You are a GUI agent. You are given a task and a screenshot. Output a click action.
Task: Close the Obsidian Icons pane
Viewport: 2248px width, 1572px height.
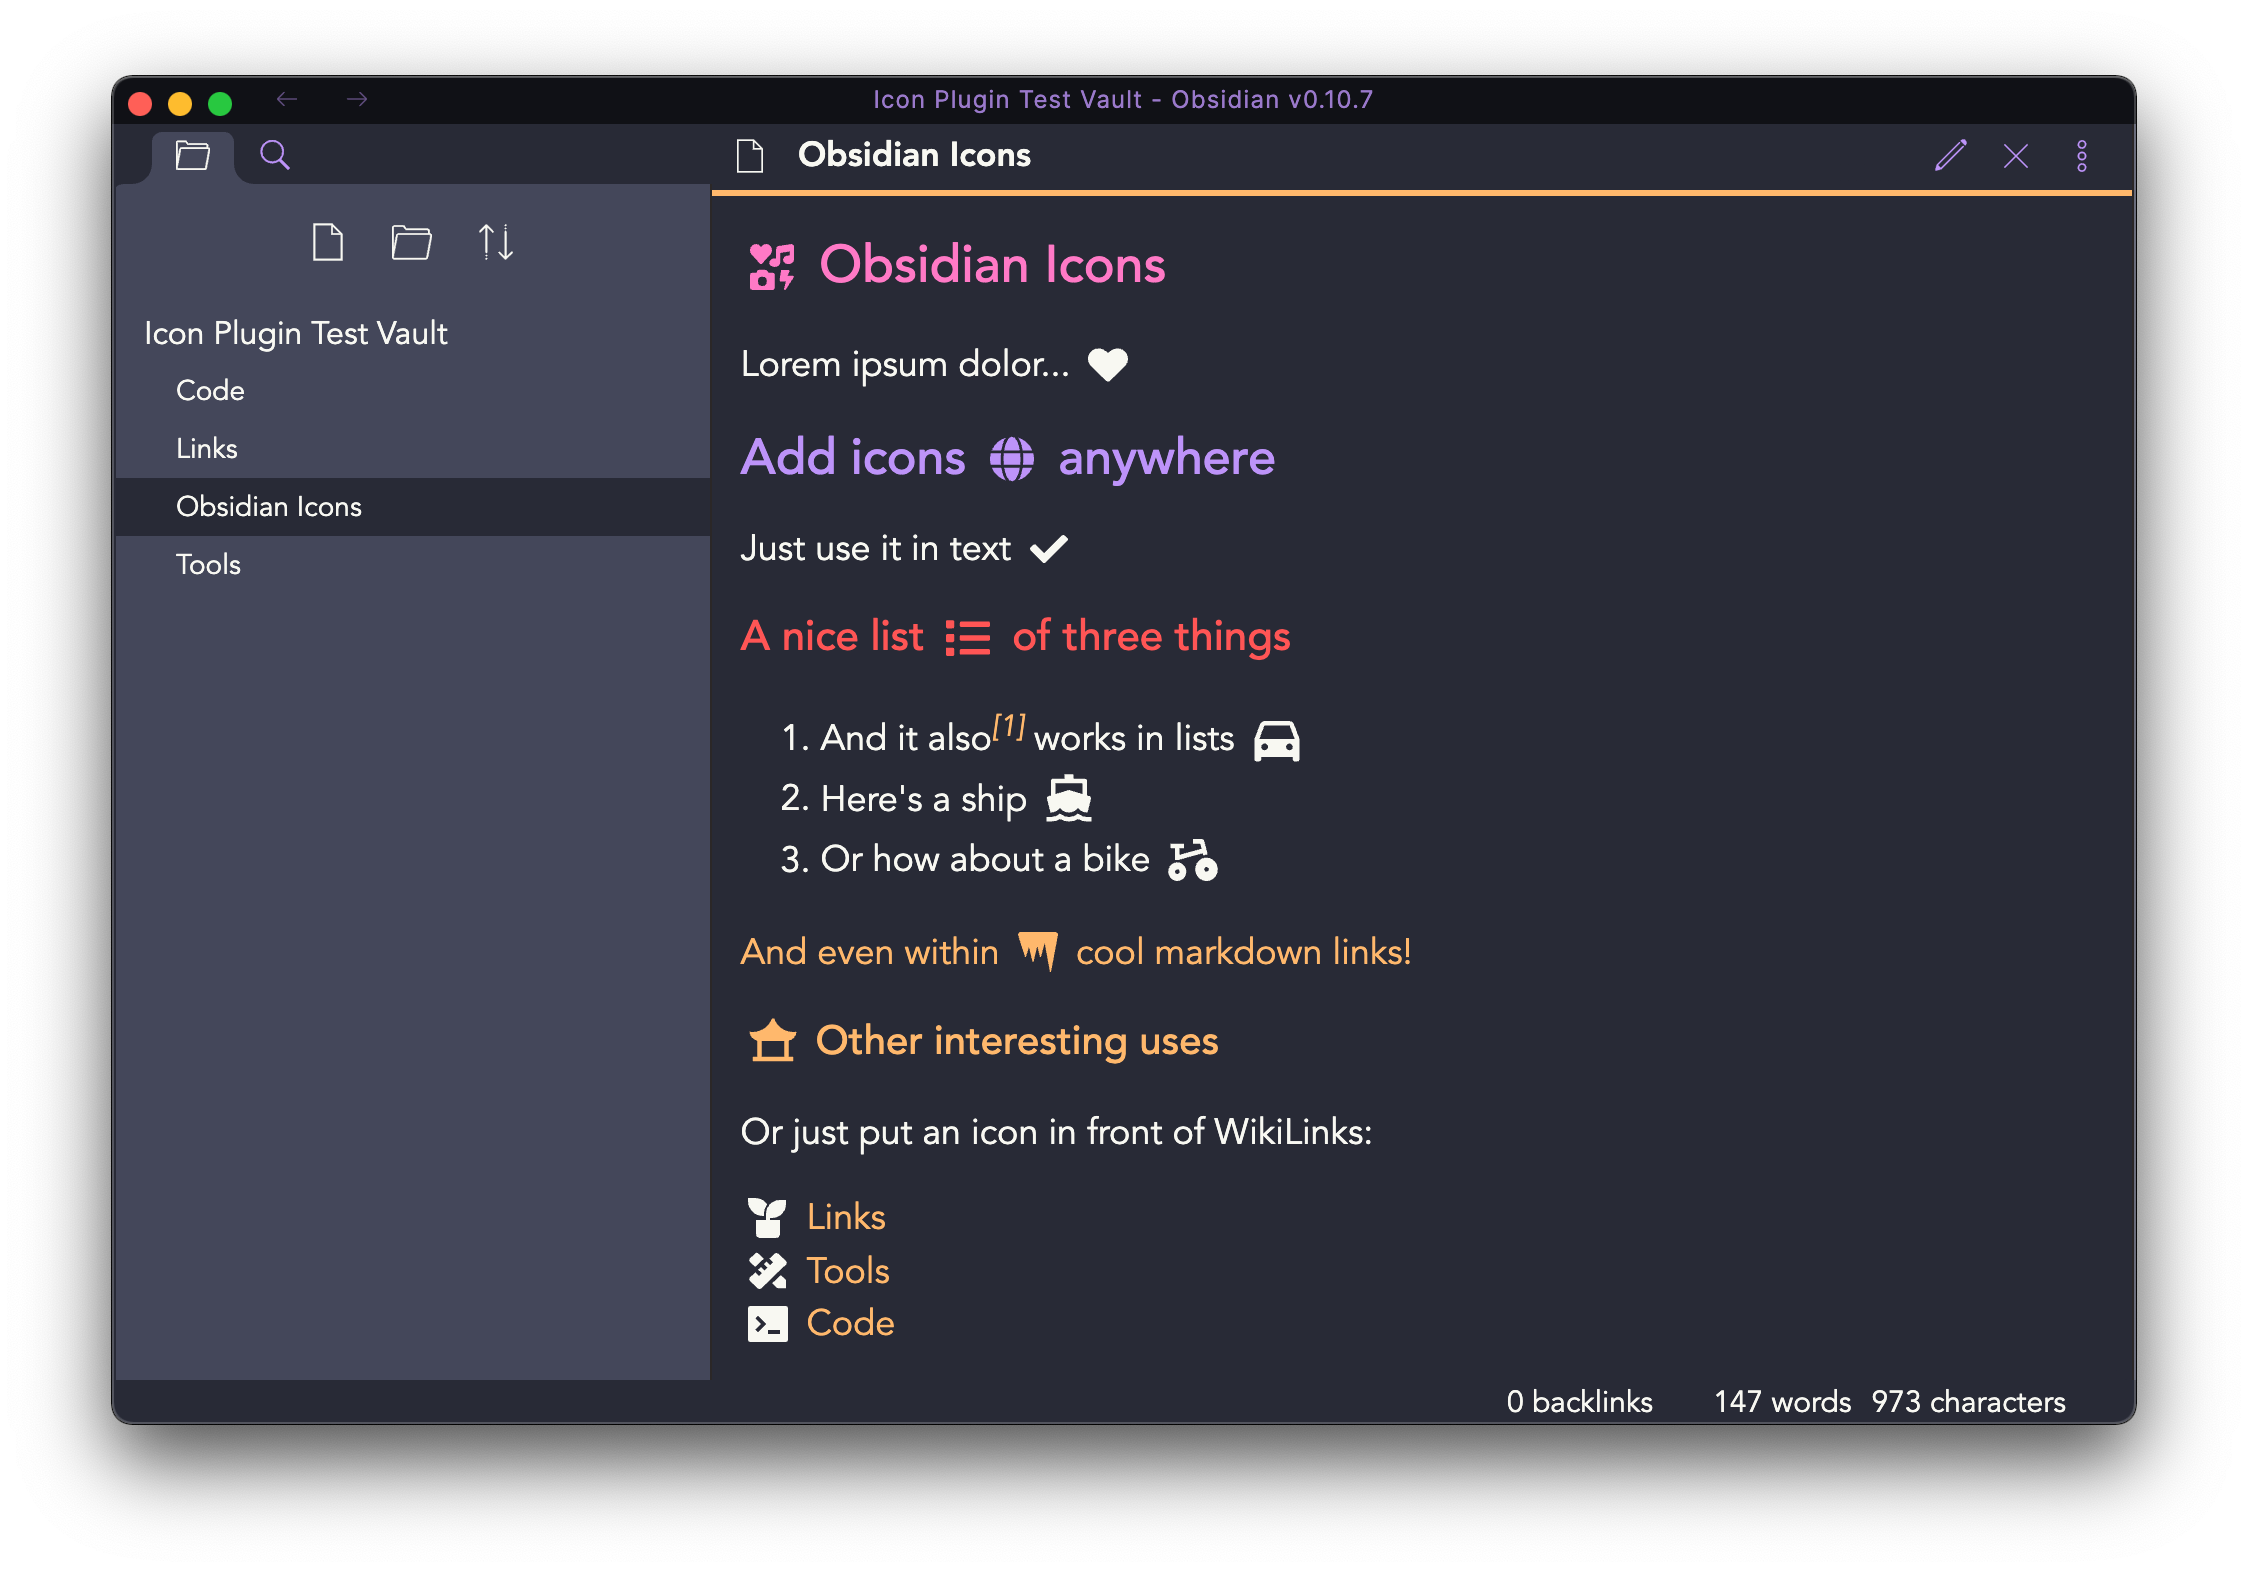pos(2016,155)
